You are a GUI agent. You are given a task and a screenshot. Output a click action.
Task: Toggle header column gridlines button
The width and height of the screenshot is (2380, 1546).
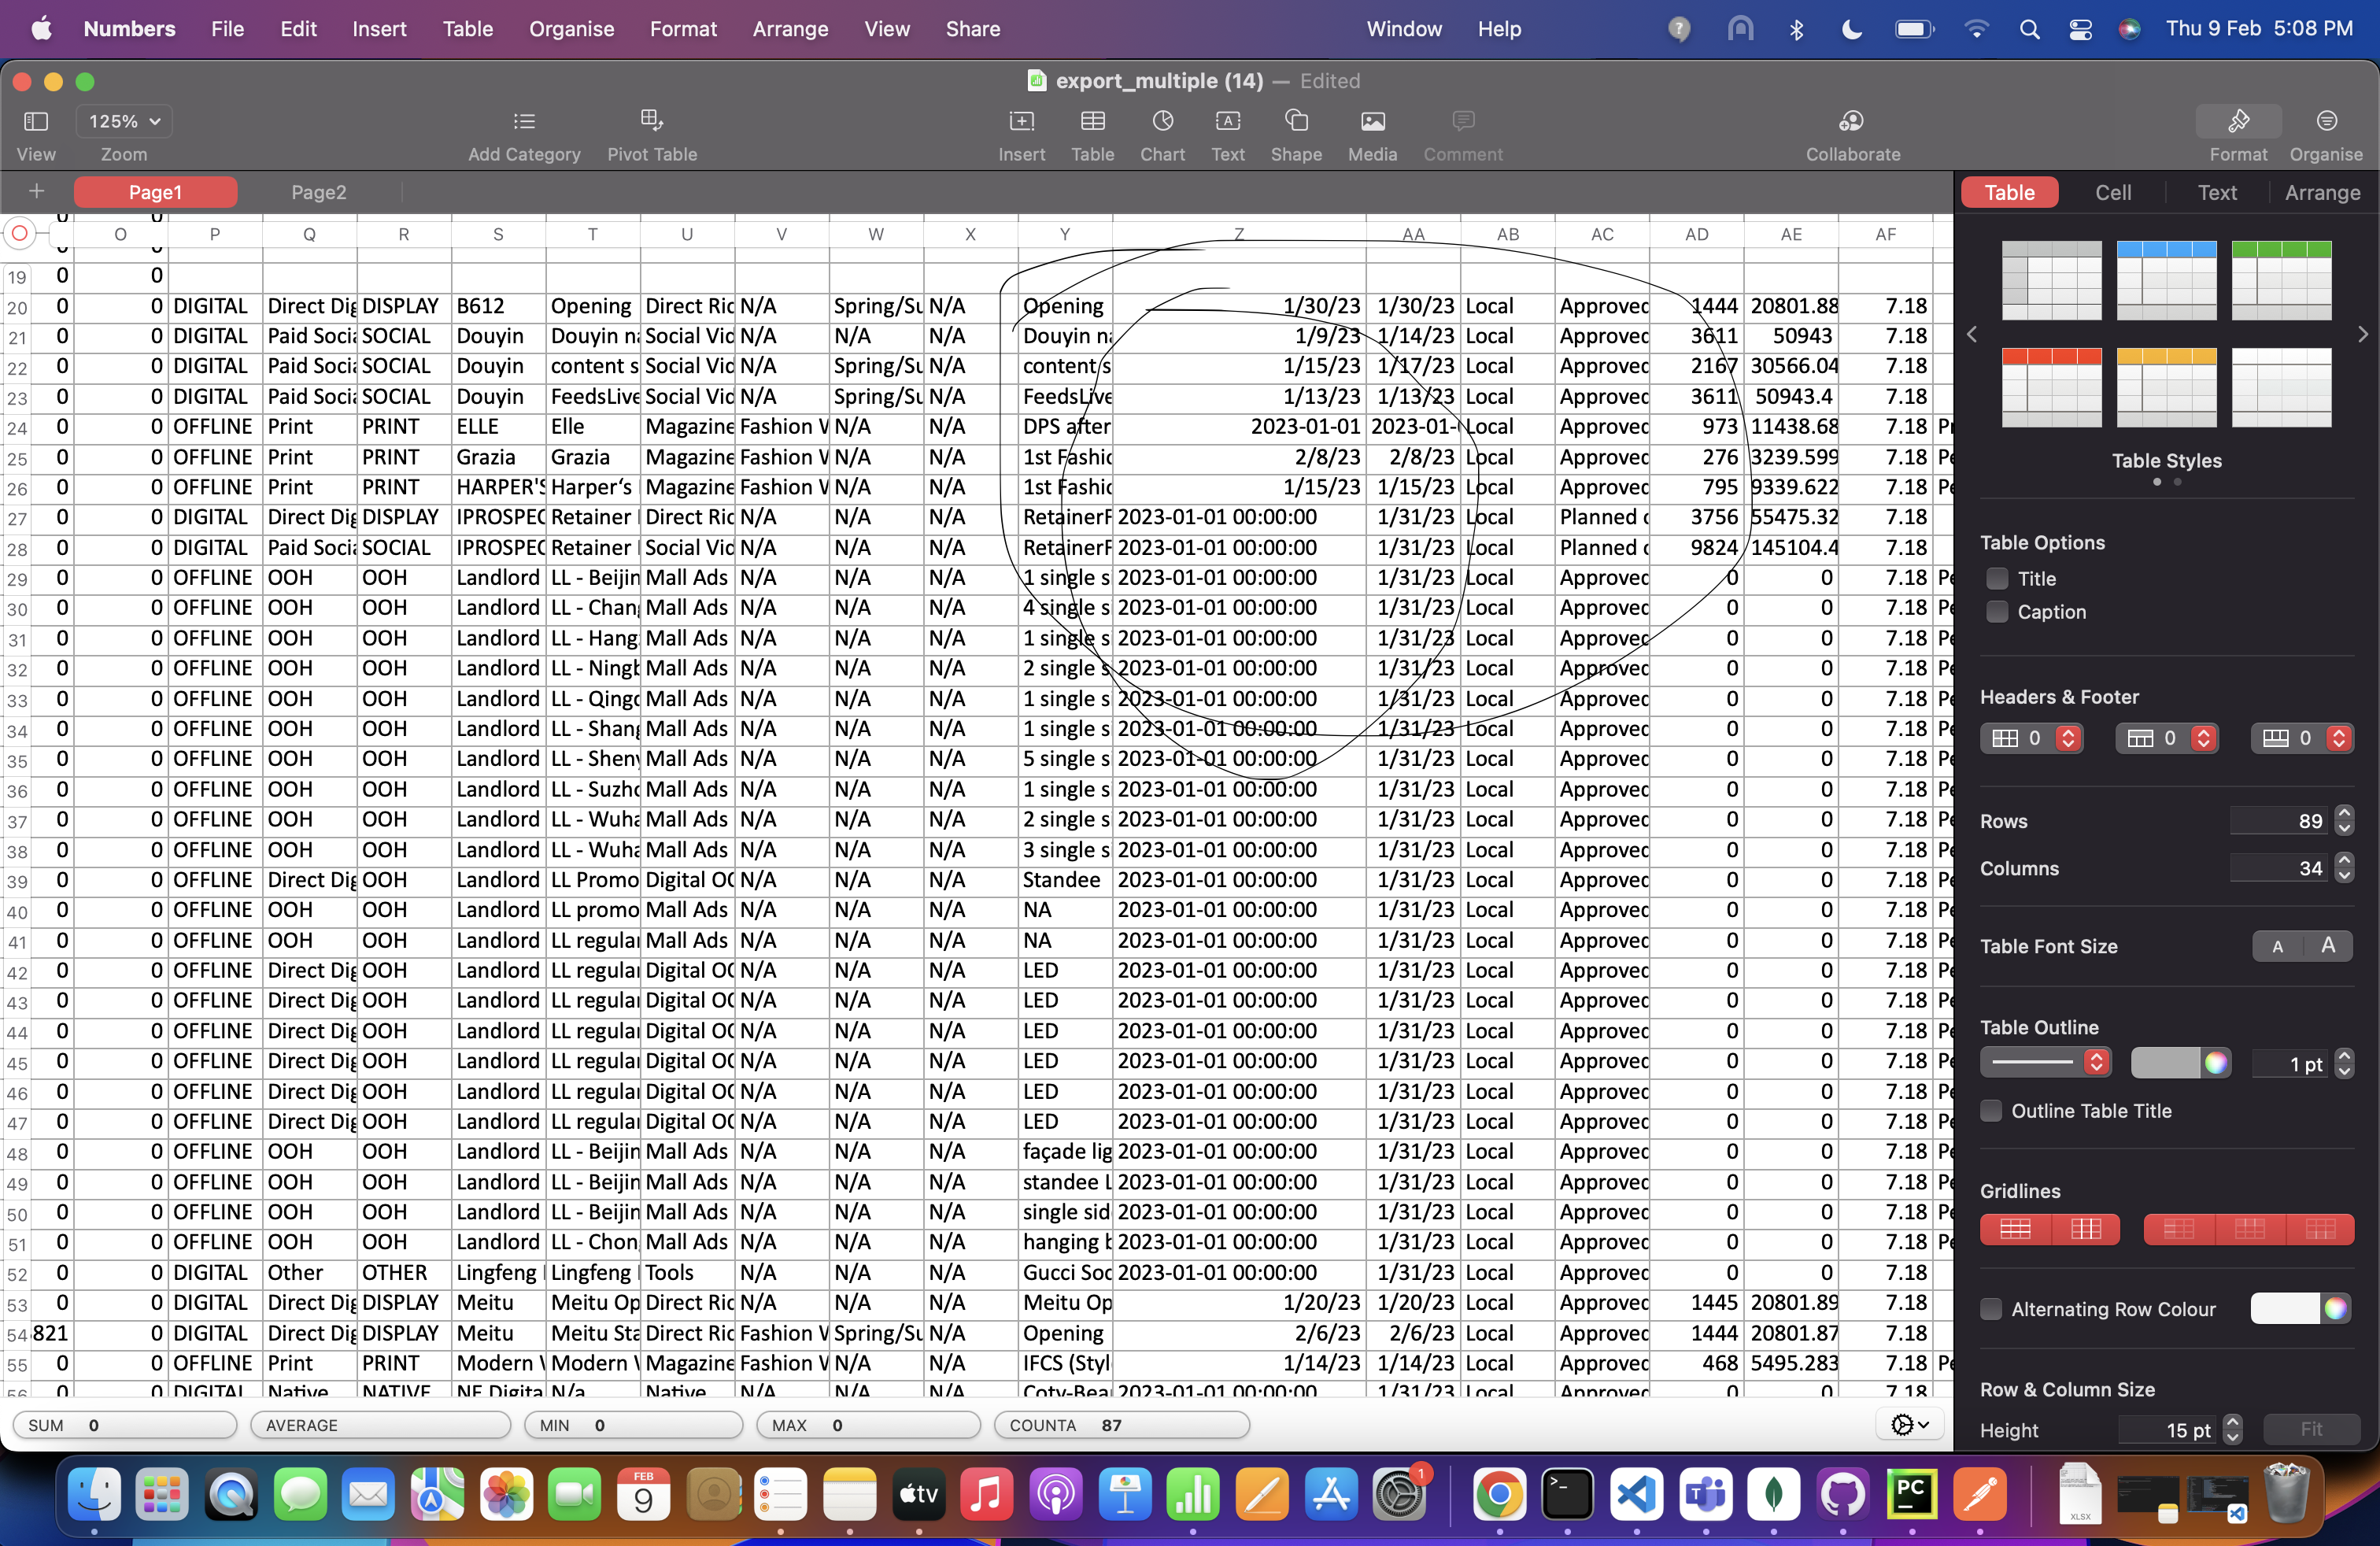[x=2178, y=1229]
